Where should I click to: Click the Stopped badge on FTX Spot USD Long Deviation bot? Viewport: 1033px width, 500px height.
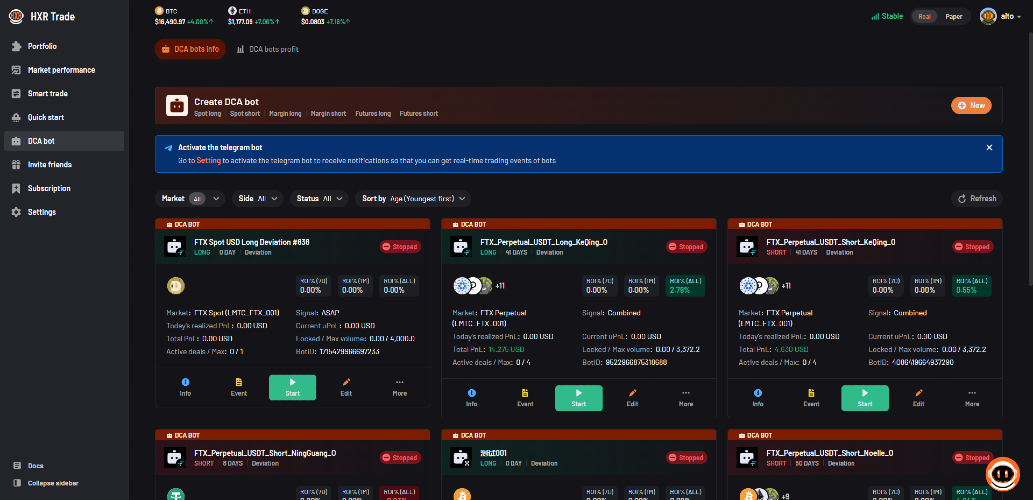point(401,246)
